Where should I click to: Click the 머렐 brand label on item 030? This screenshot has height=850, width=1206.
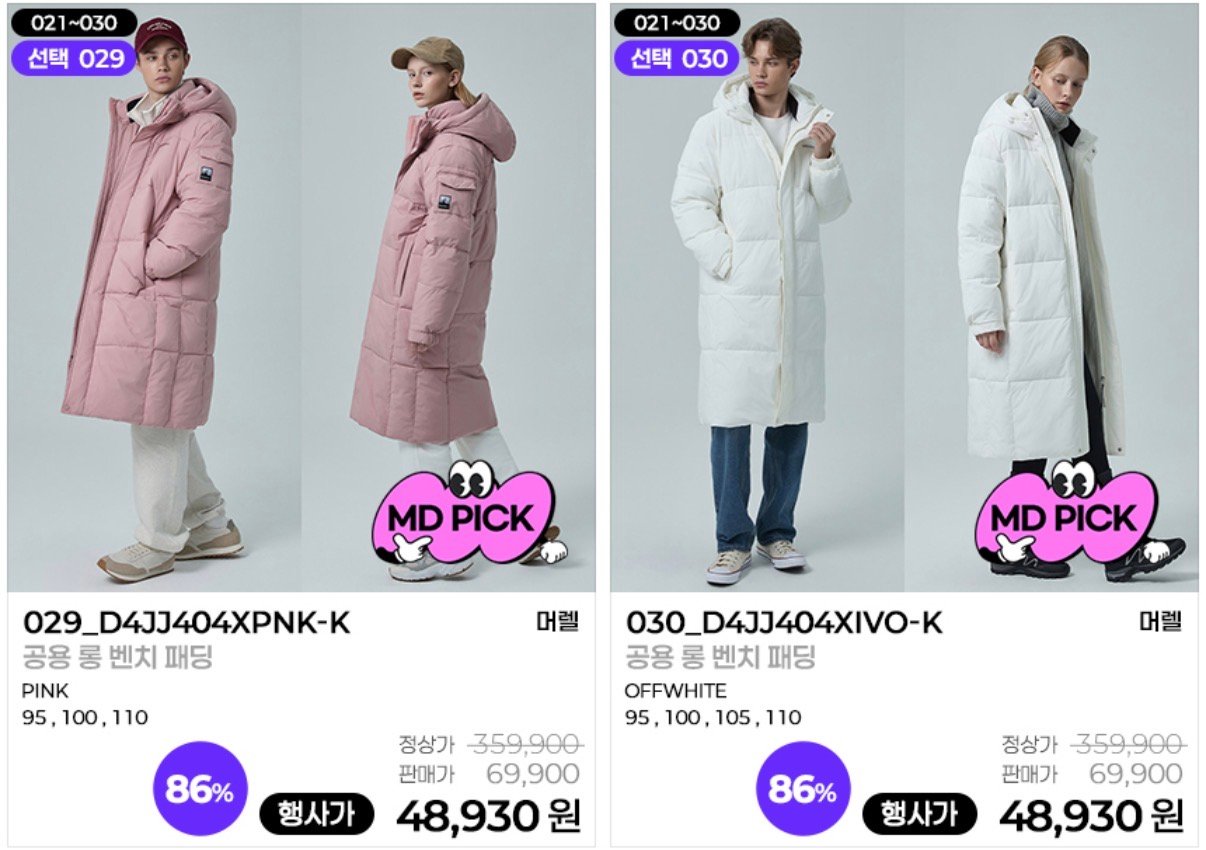pos(1160,622)
